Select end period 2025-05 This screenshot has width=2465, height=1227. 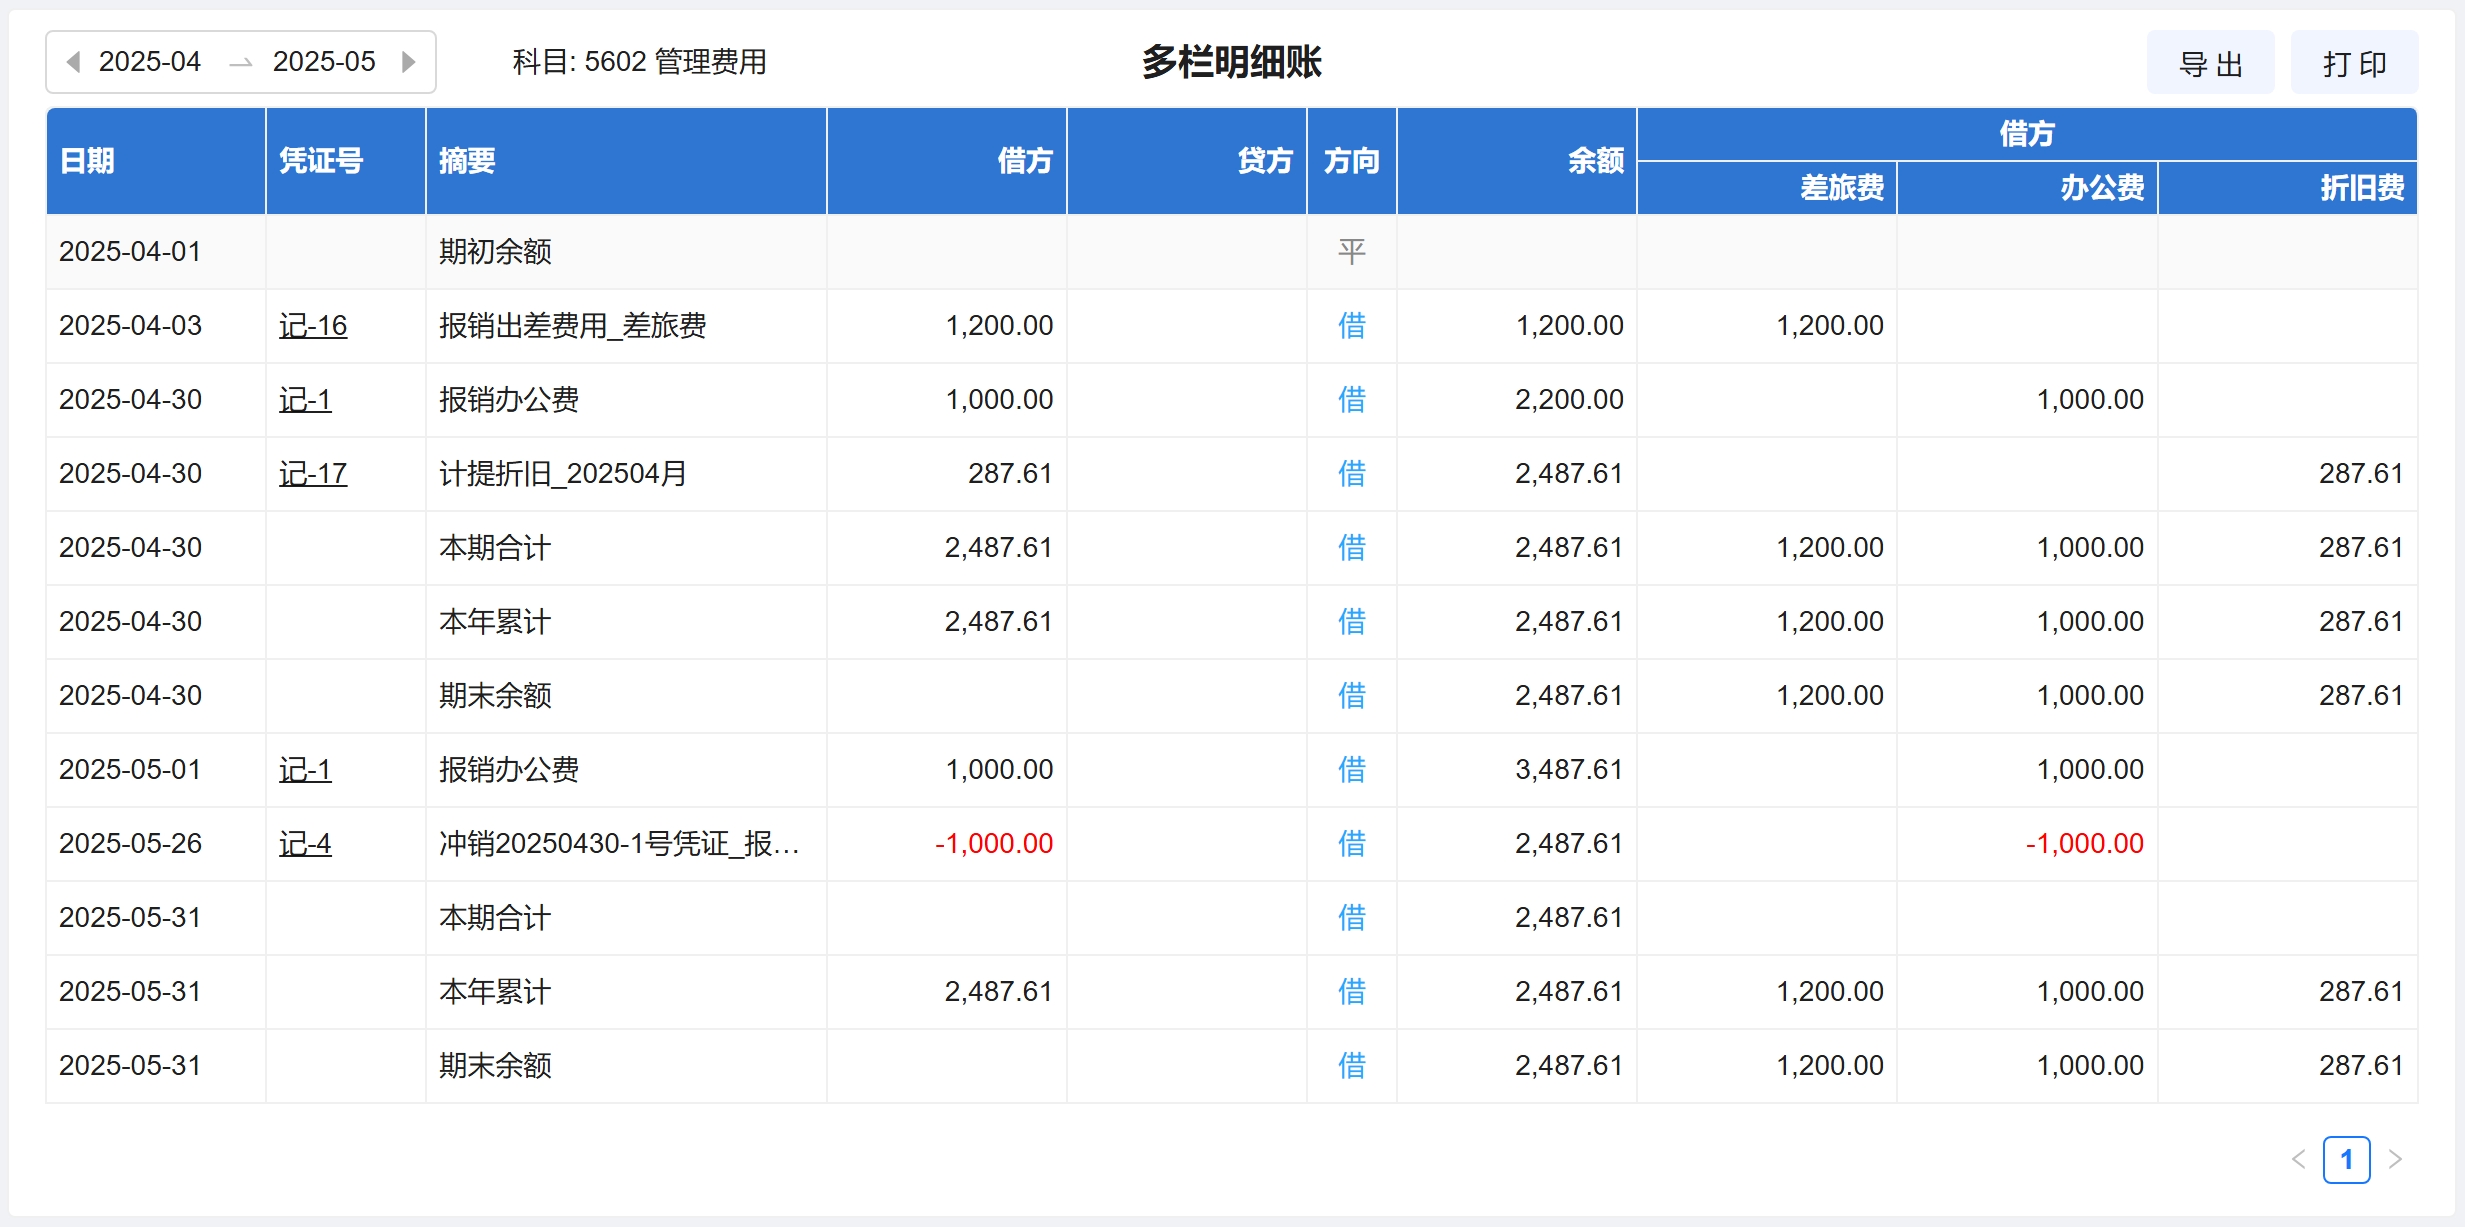pyautogui.click(x=324, y=62)
